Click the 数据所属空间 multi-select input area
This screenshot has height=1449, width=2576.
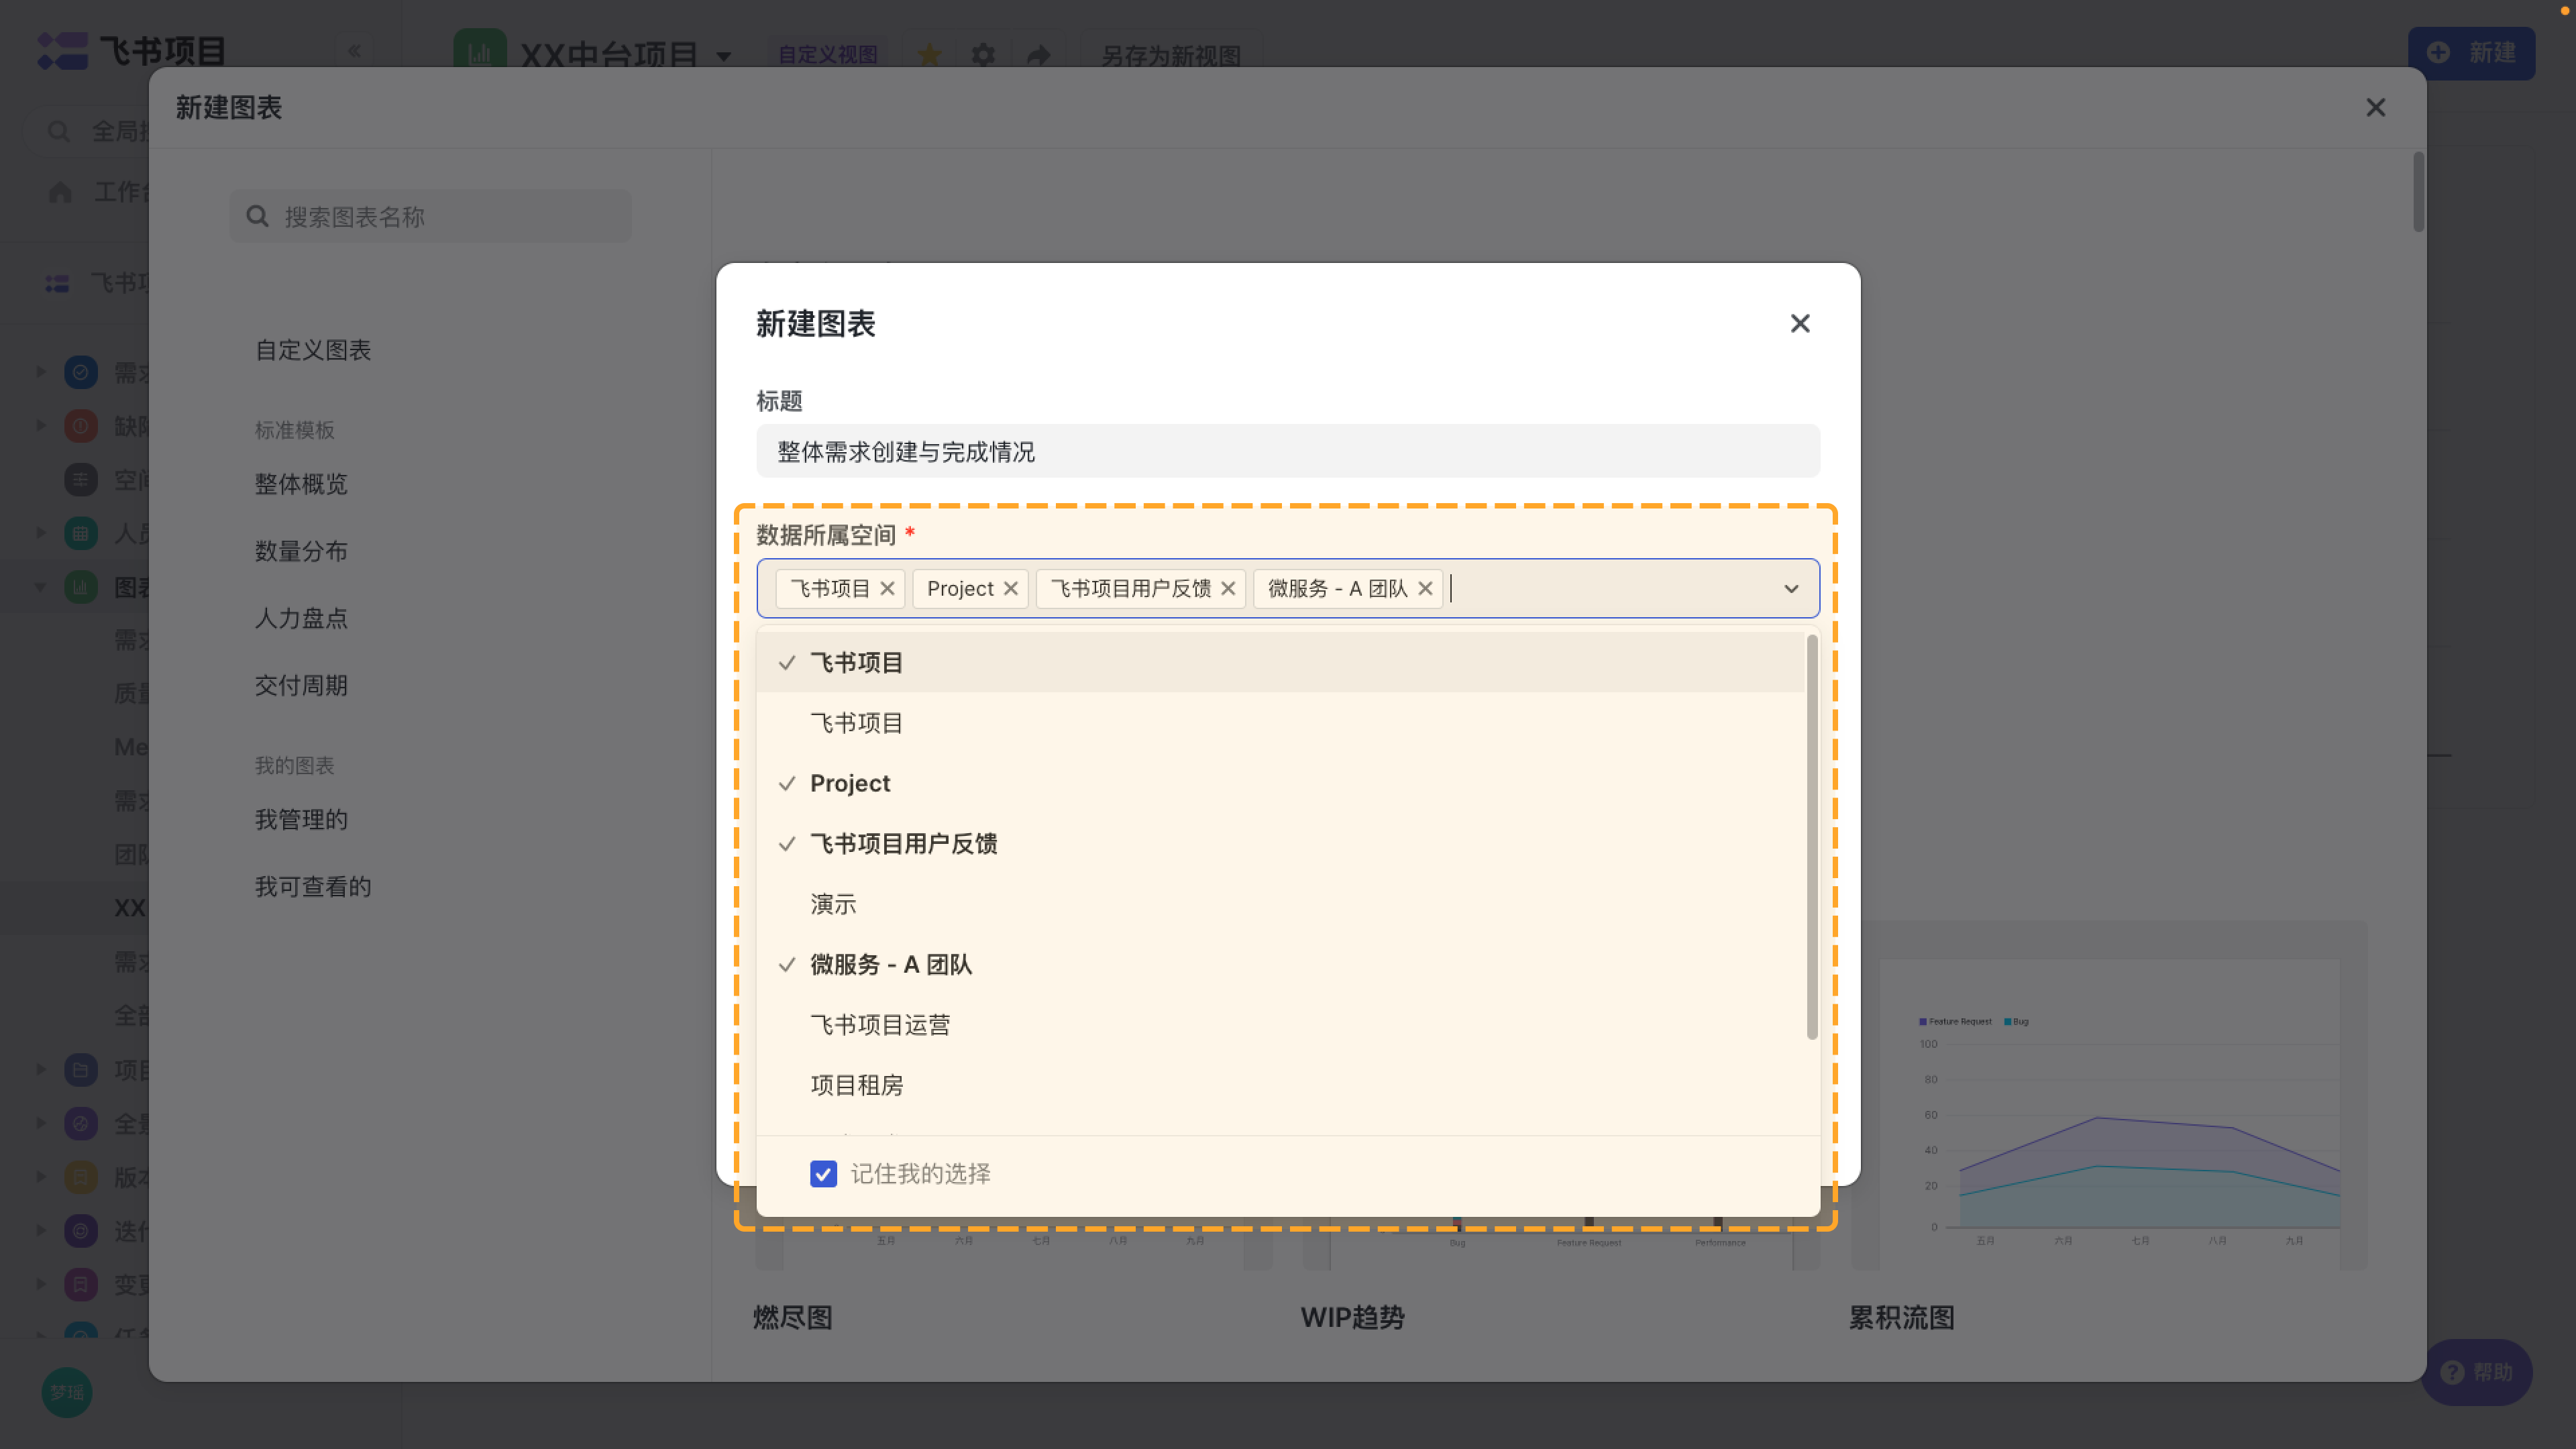pyautogui.click(x=1288, y=589)
